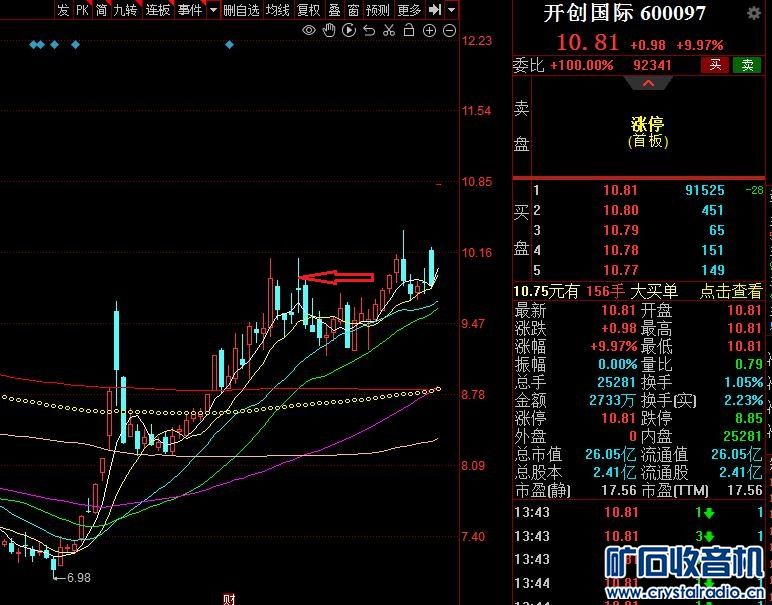This screenshot has width=772, height=605.
Task: Click the 换手 value 1.05%
Action: point(743,382)
